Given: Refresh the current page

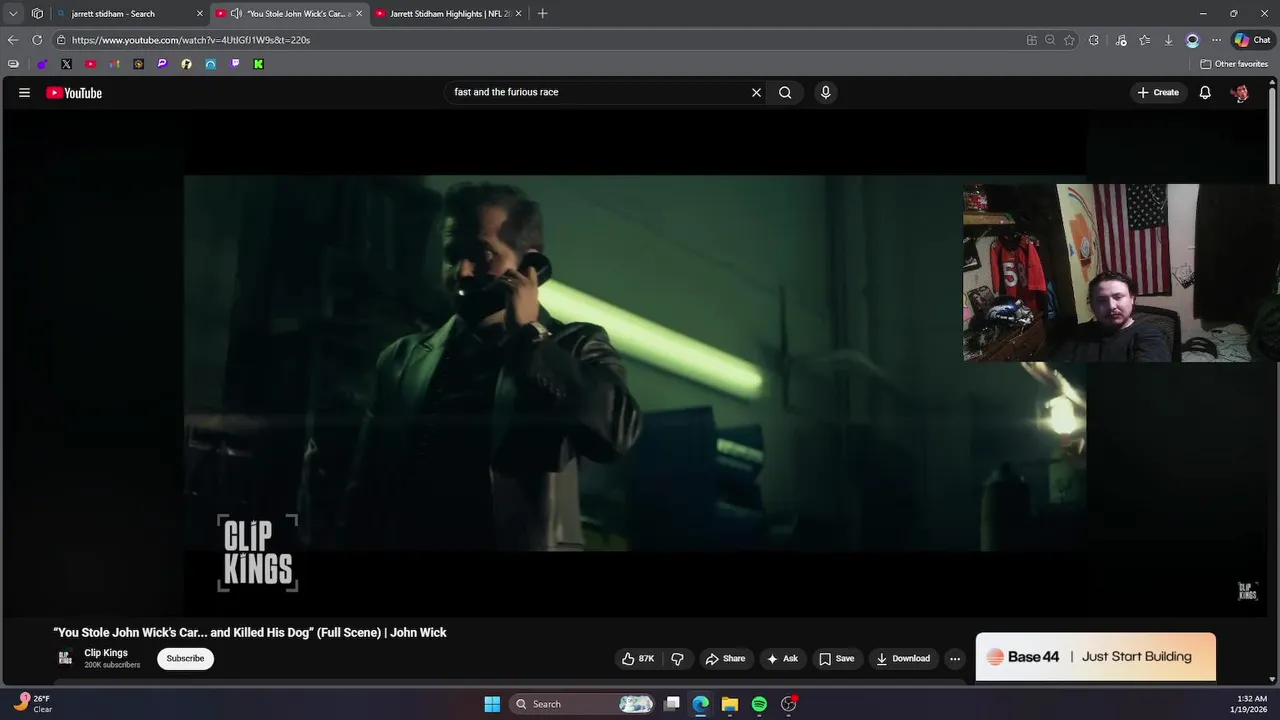Looking at the screenshot, I should [37, 40].
